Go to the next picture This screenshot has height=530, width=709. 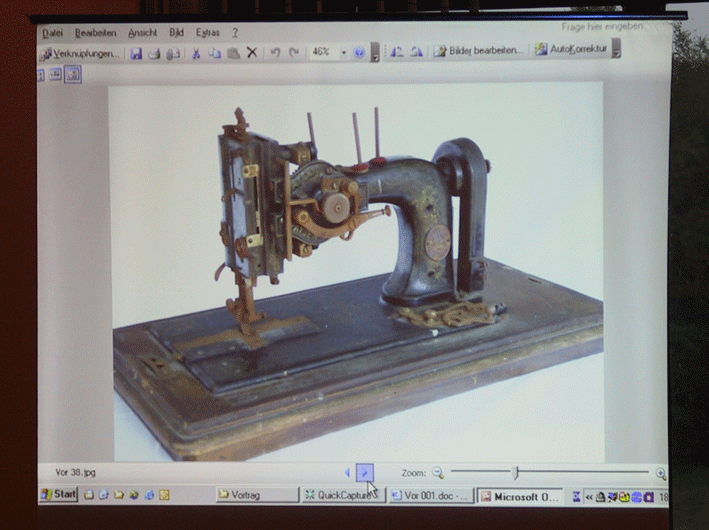point(364,473)
